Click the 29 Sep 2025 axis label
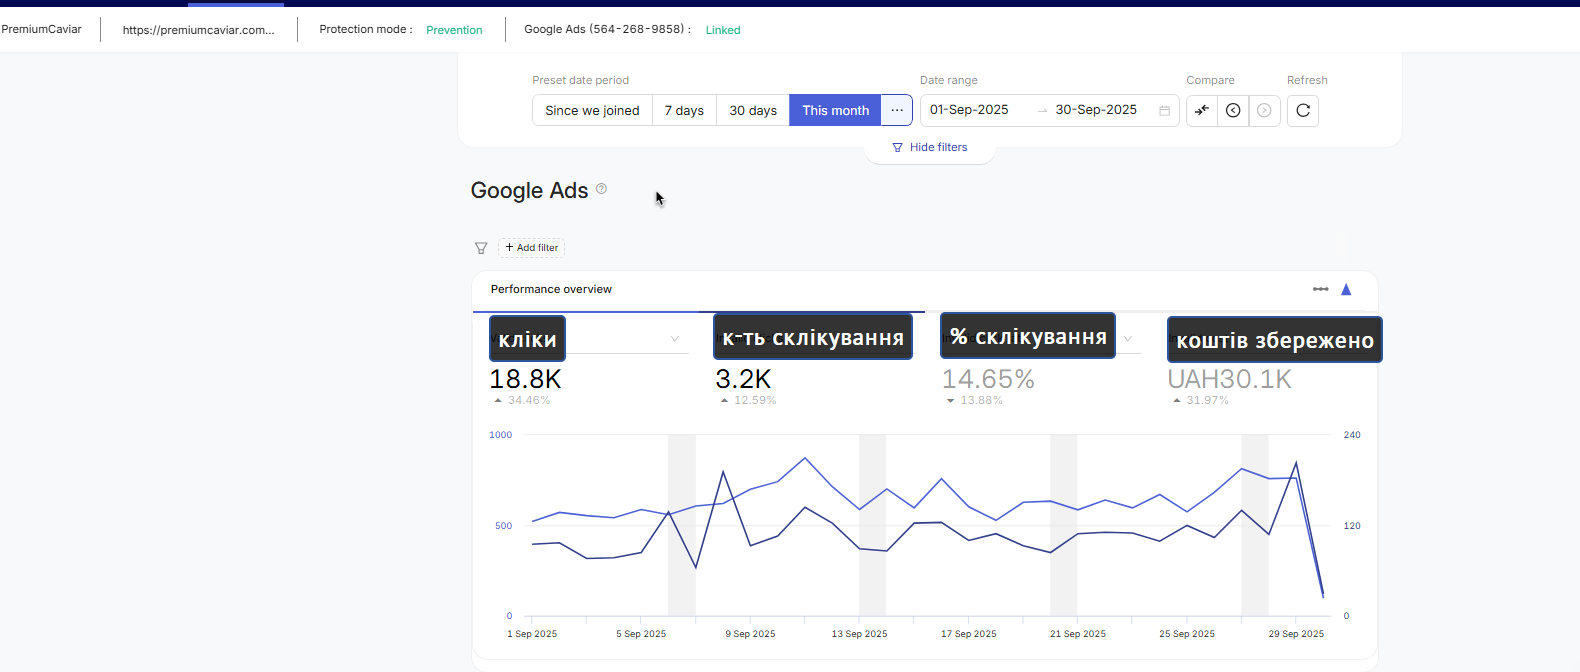Viewport: 1580px width, 672px height. [x=1296, y=634]
